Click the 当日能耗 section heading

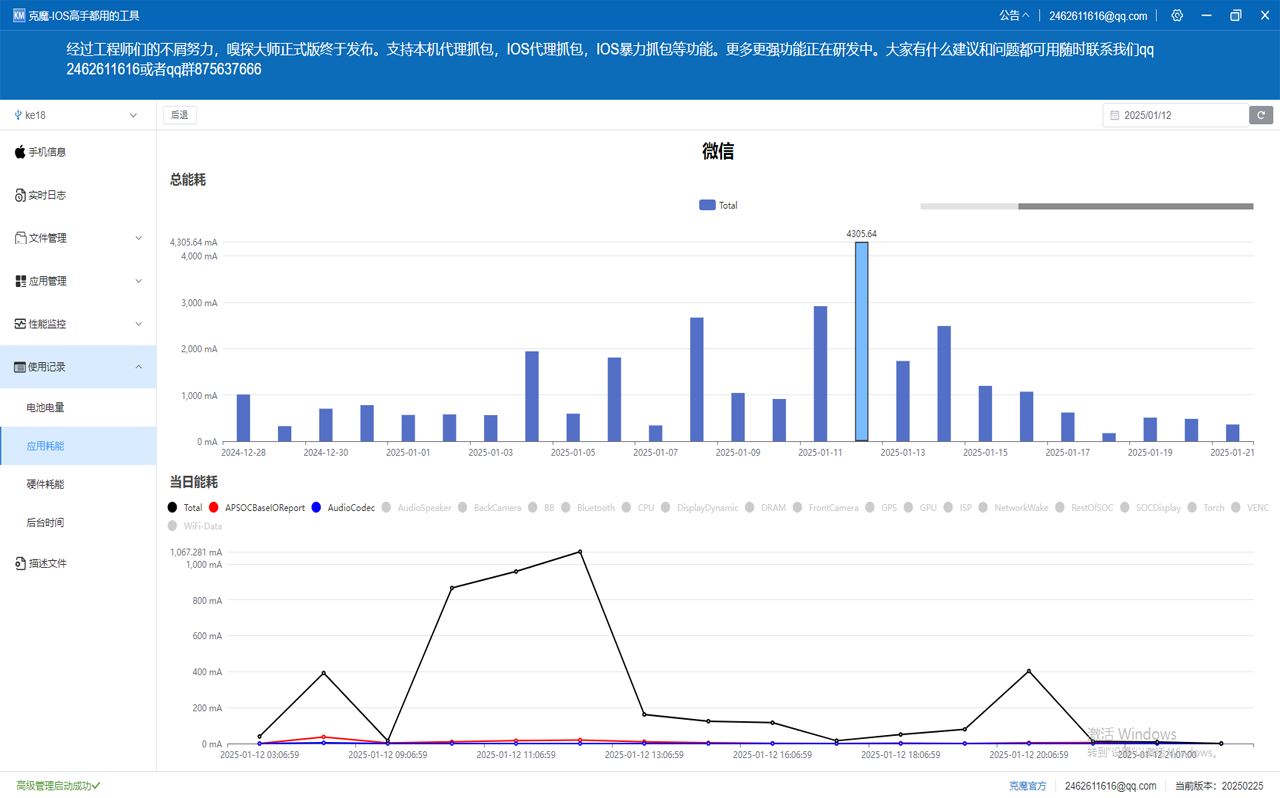click(194, 482)
